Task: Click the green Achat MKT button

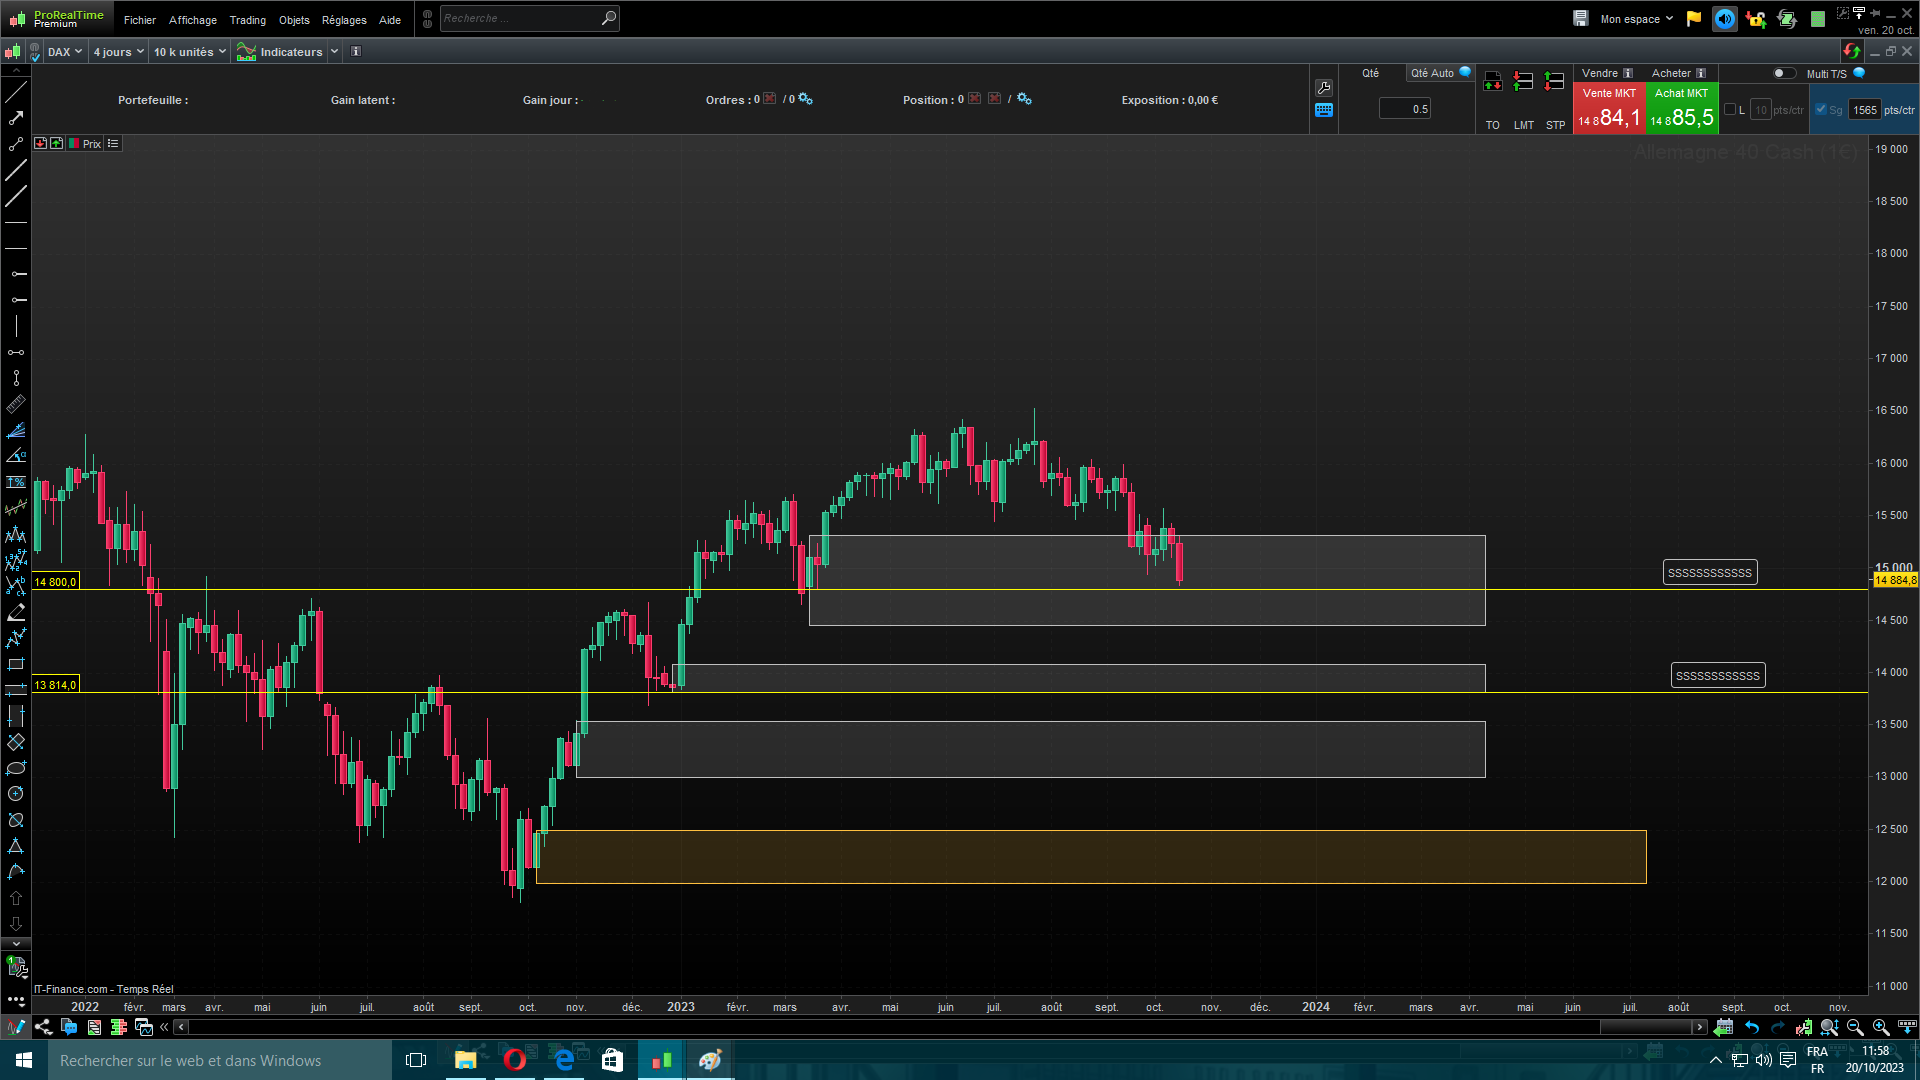Action: [x=1681, y=108]
